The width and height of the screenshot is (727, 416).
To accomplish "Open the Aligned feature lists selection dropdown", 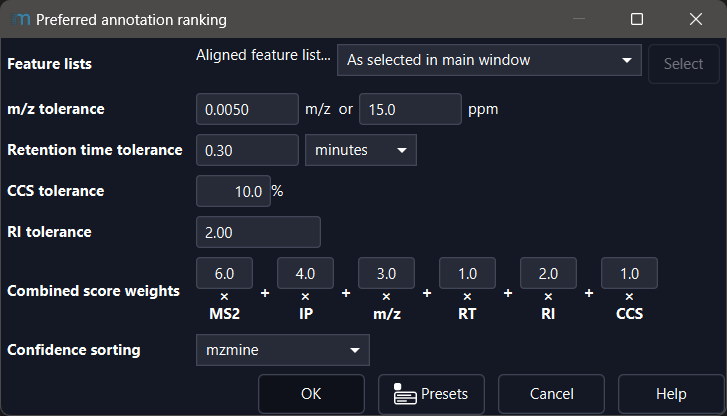I will pos(488,61).
